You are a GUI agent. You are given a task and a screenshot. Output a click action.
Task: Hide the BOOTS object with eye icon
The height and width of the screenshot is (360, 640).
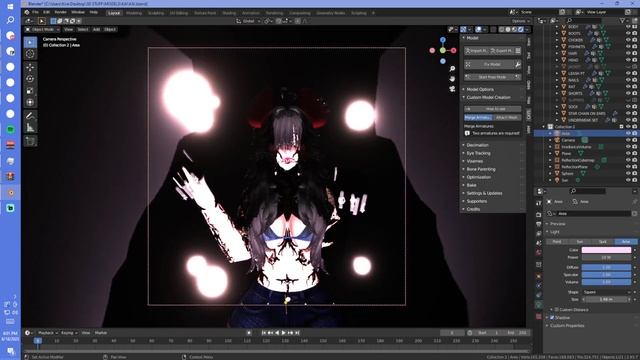628,33
